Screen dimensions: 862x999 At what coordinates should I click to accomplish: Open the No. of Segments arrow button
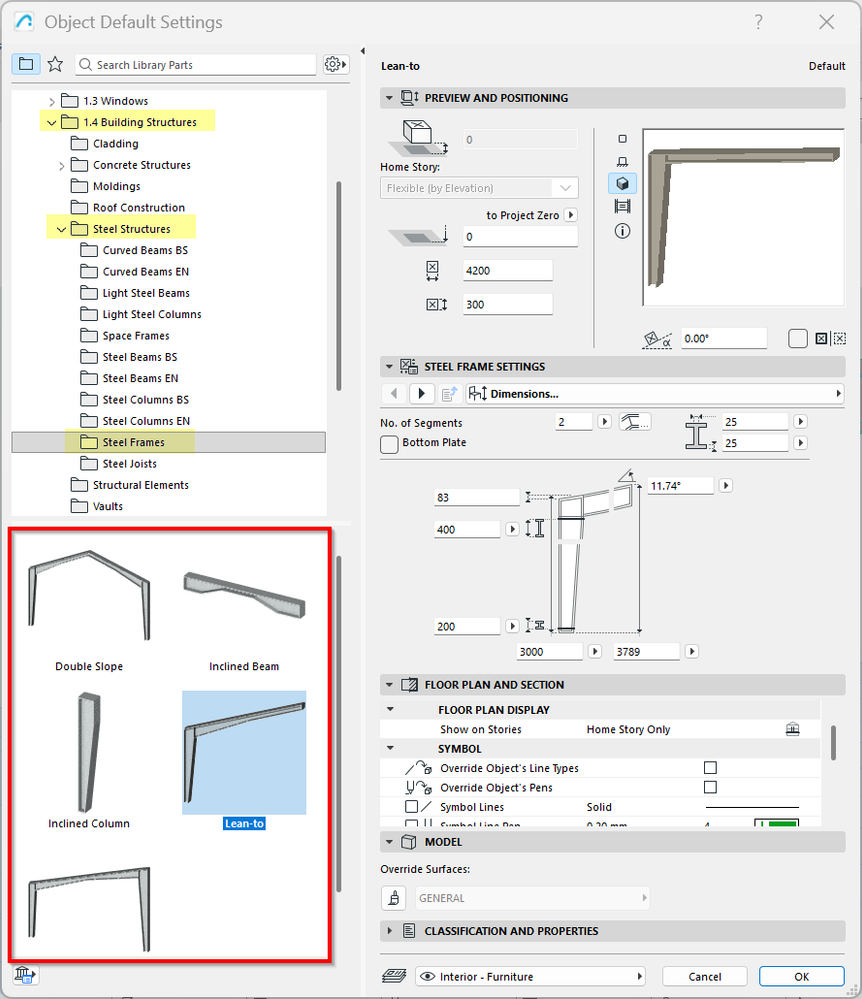tap(605, 422)
